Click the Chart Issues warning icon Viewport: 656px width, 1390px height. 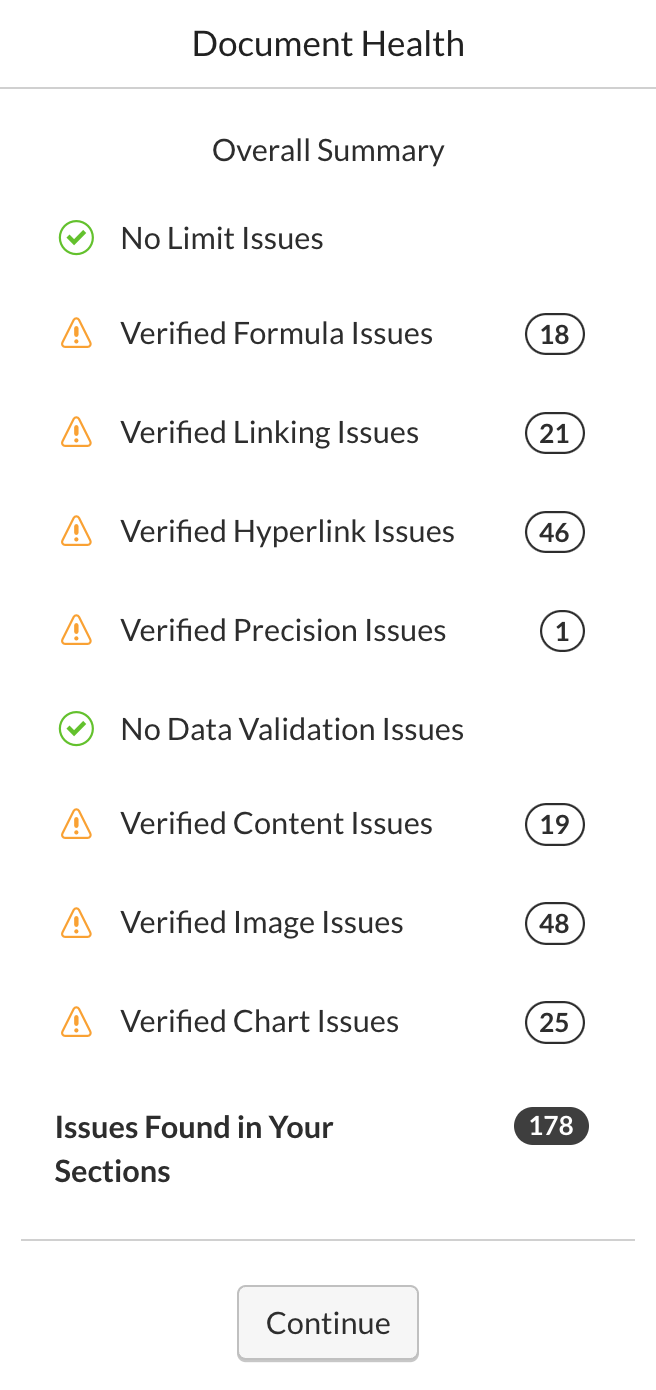(76, 1021)
